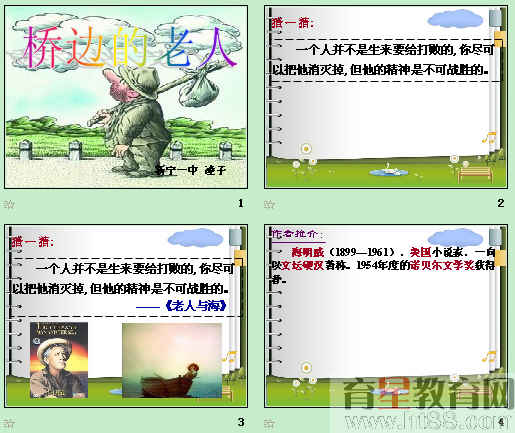Click slide number 1 label
The width and height of the screenshot is (515, 433).
coord(241,203)
